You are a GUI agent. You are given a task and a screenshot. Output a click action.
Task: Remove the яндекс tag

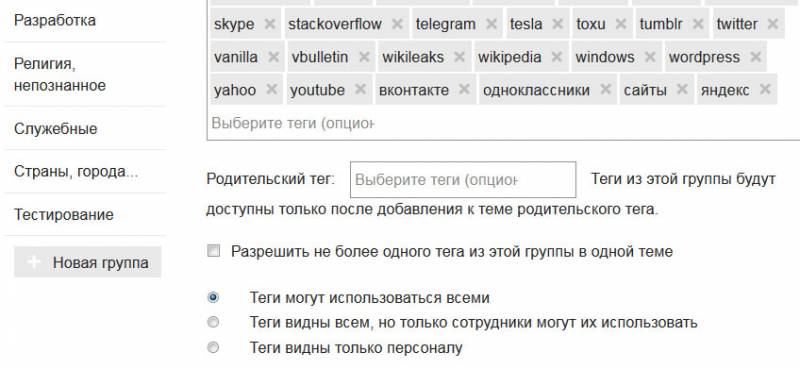click(x=765, y=90)
